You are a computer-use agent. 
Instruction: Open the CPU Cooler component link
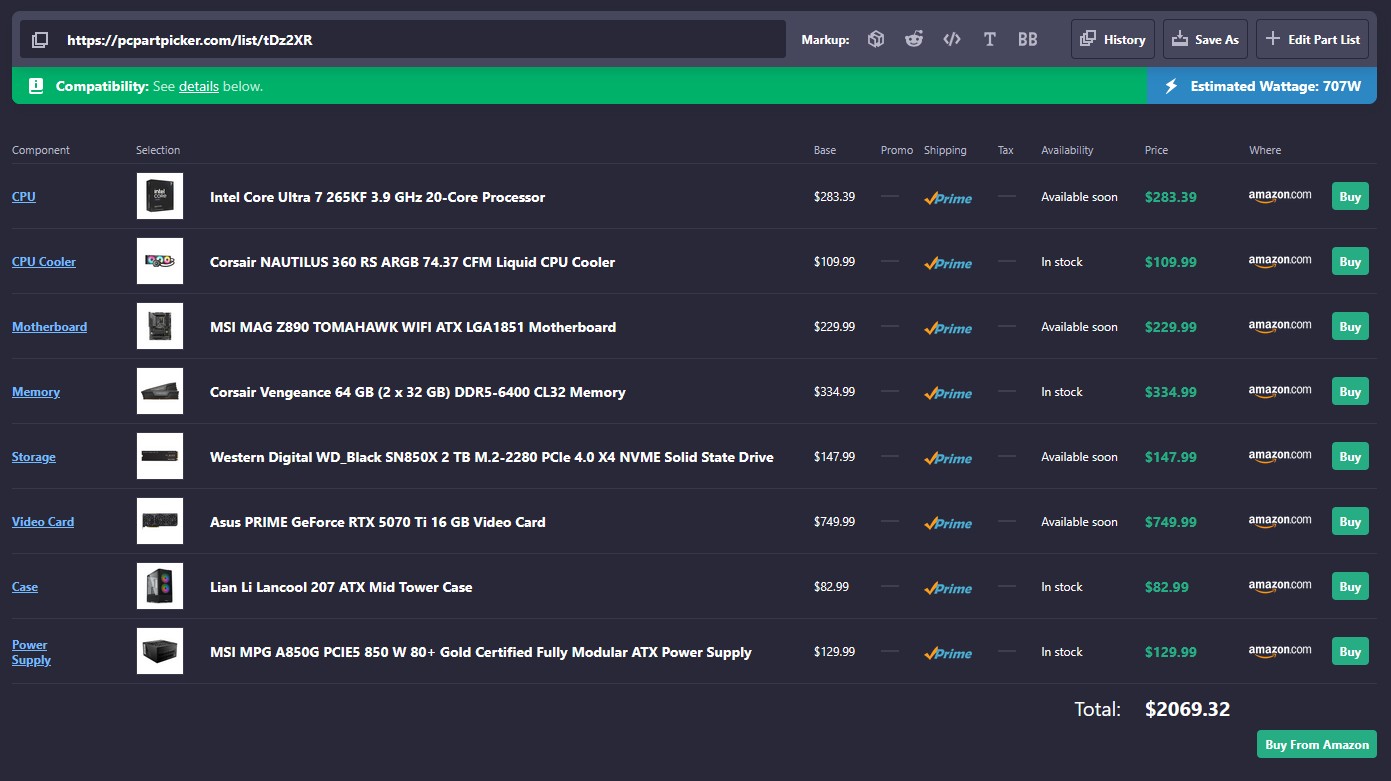[x=44, y=262]
